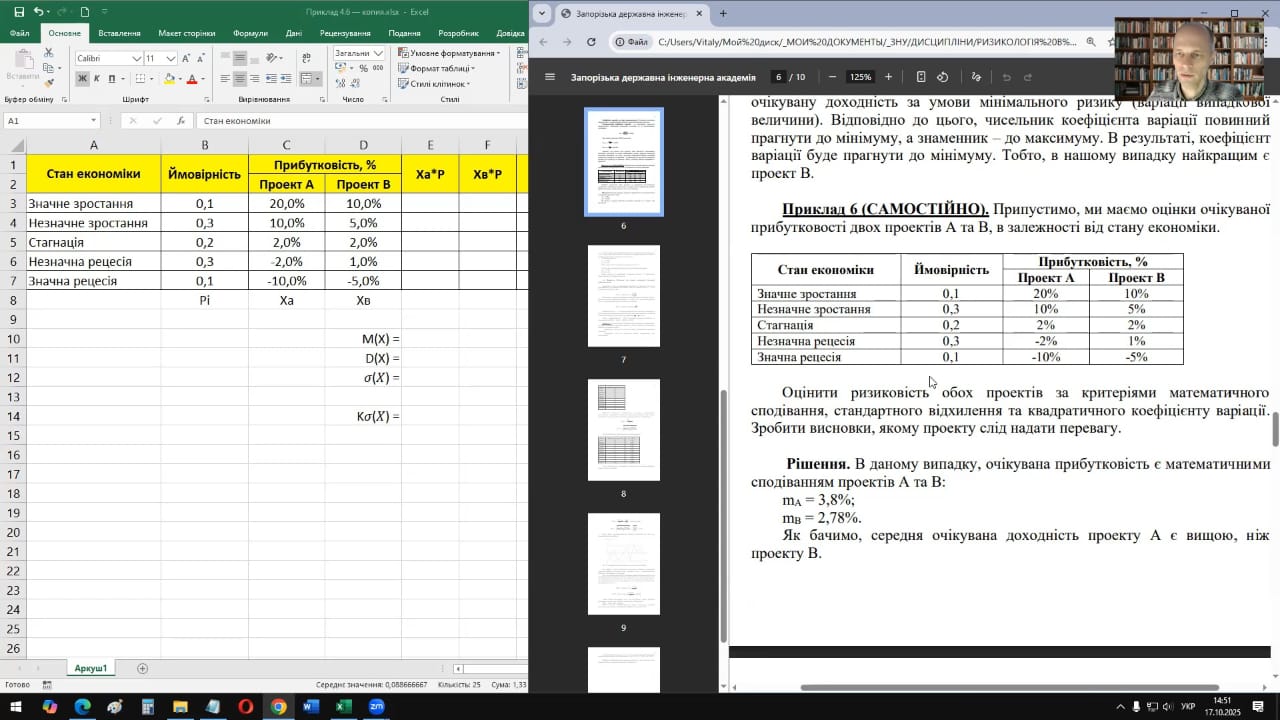This screenshot has height=720, width=1280.
Task: Zoom in the PDF with plus
Action: tap(888, 77)
